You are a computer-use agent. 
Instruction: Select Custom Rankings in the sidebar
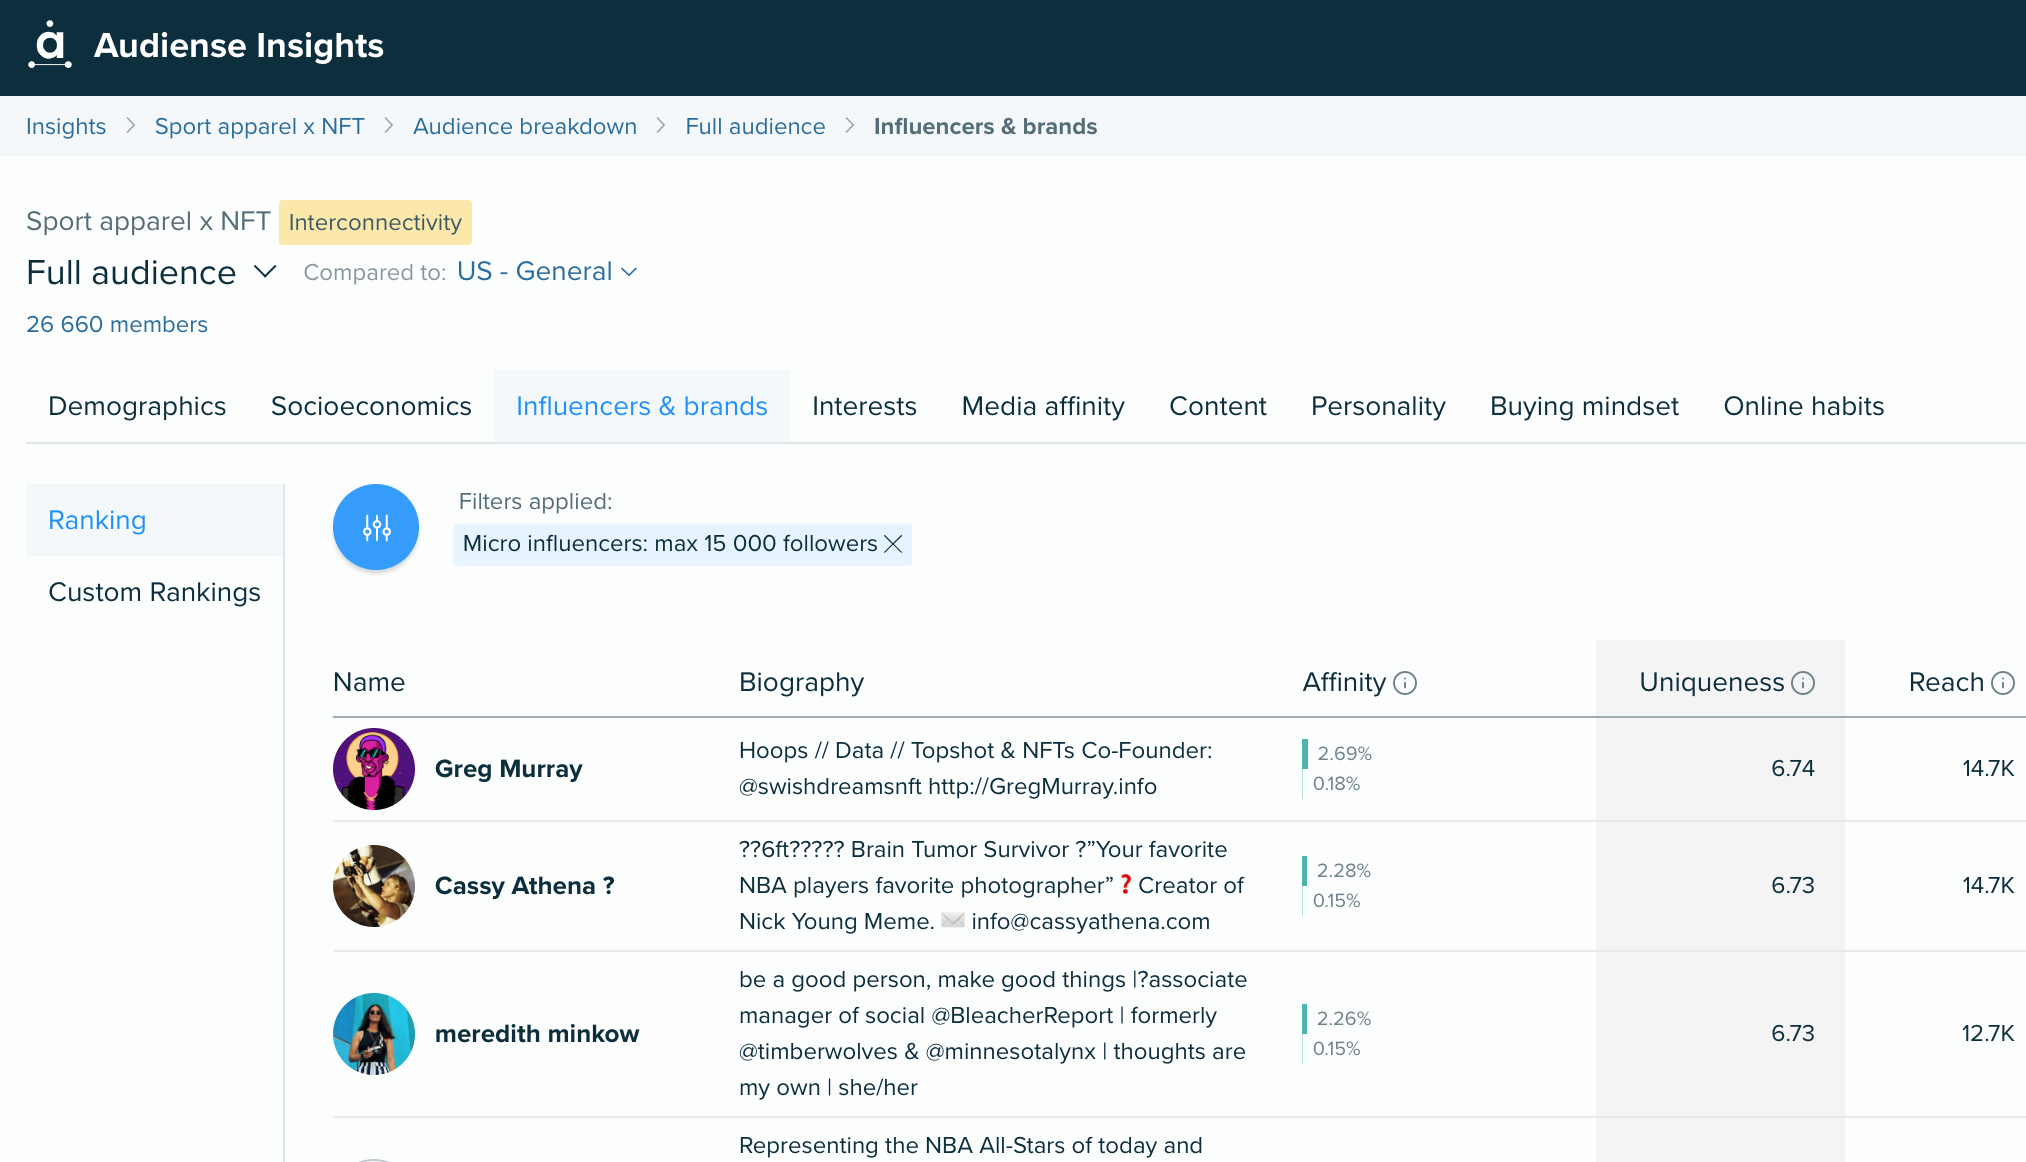click(x=155, y=592)
